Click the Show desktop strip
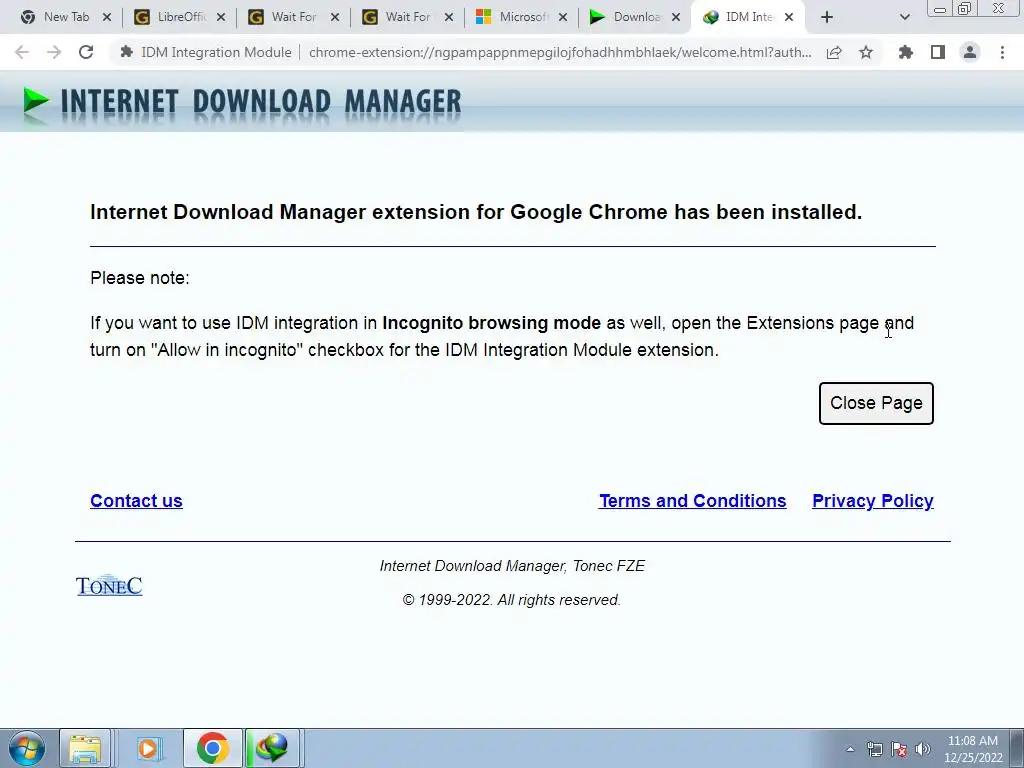Screen dimensions: 1024x768 pyautogui.click(x=1017, y=748)
